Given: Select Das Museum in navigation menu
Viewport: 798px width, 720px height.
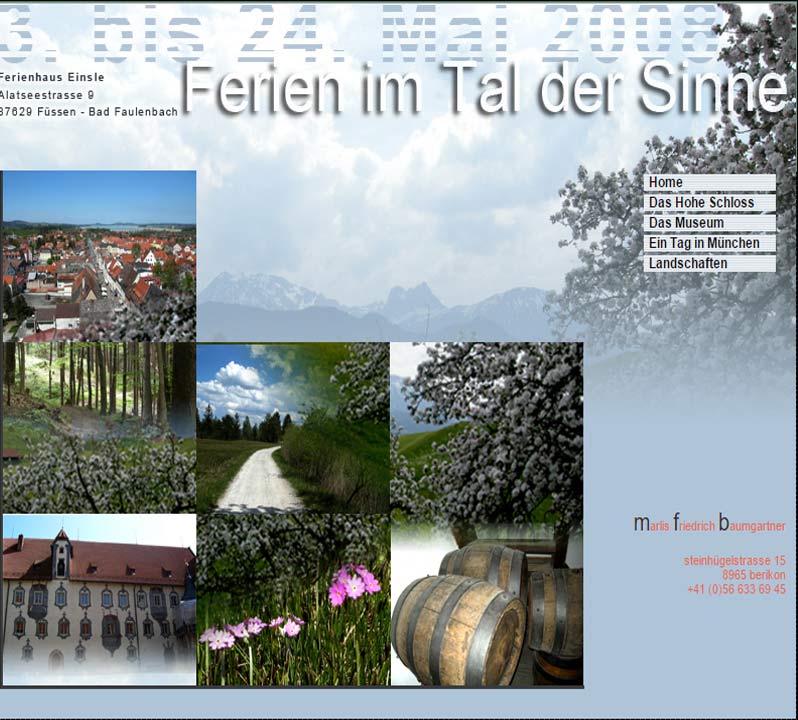Looking at the screenshot, I should [x=709, y=223].
